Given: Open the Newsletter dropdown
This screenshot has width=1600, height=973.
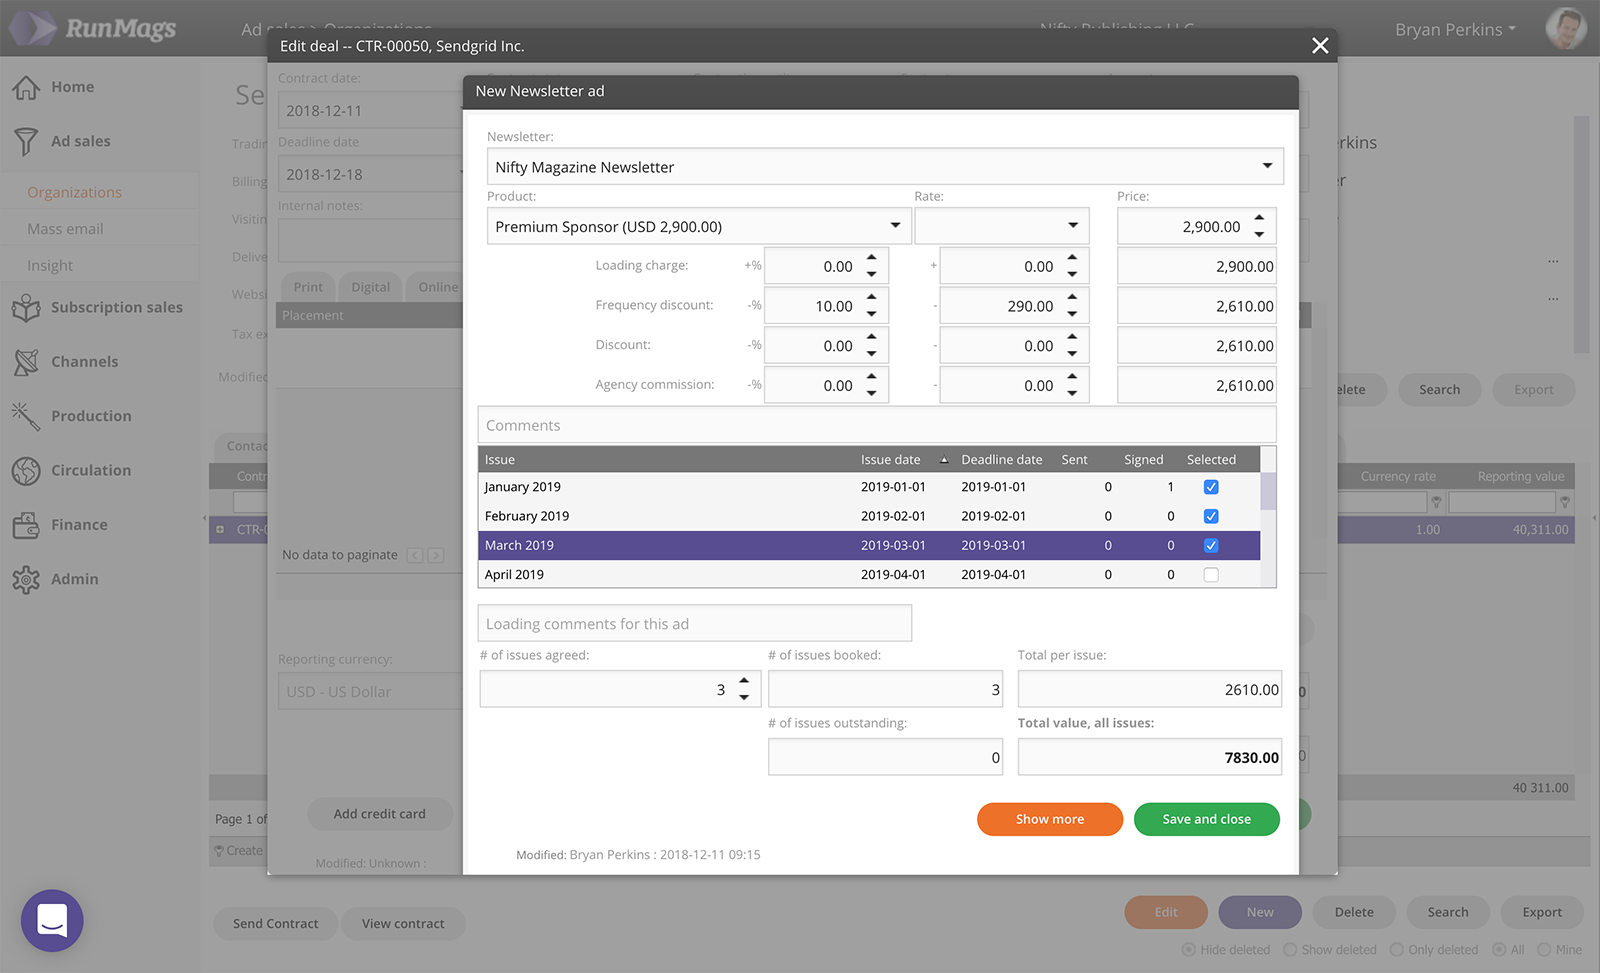Looking at the screenshot, I should 885,167.
